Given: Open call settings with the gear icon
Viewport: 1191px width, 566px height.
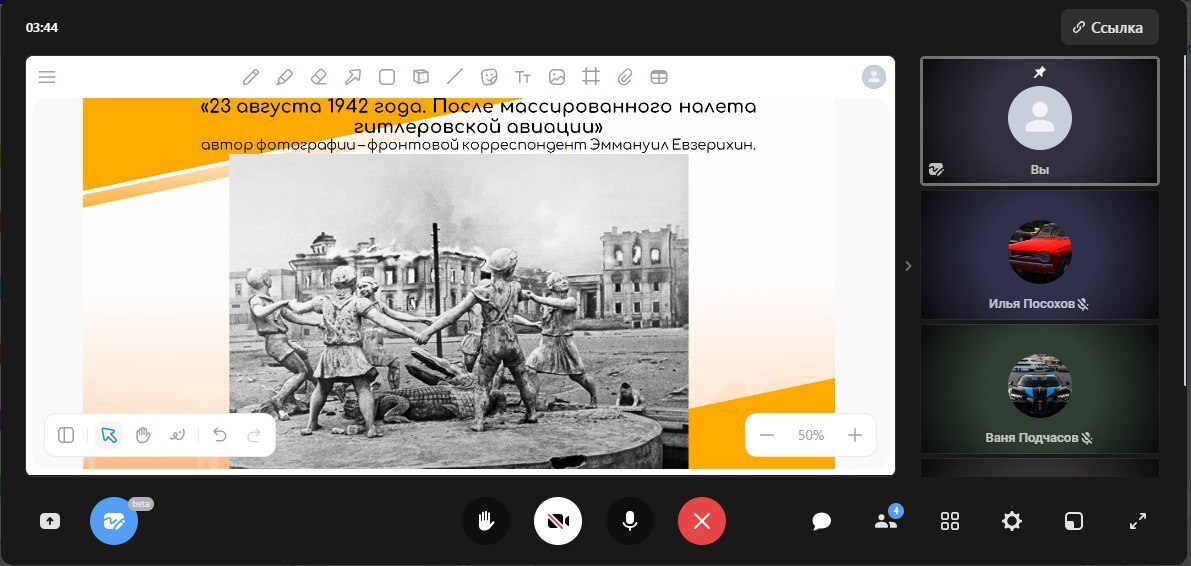Looking at the screenshot, I should (1012, 521).
